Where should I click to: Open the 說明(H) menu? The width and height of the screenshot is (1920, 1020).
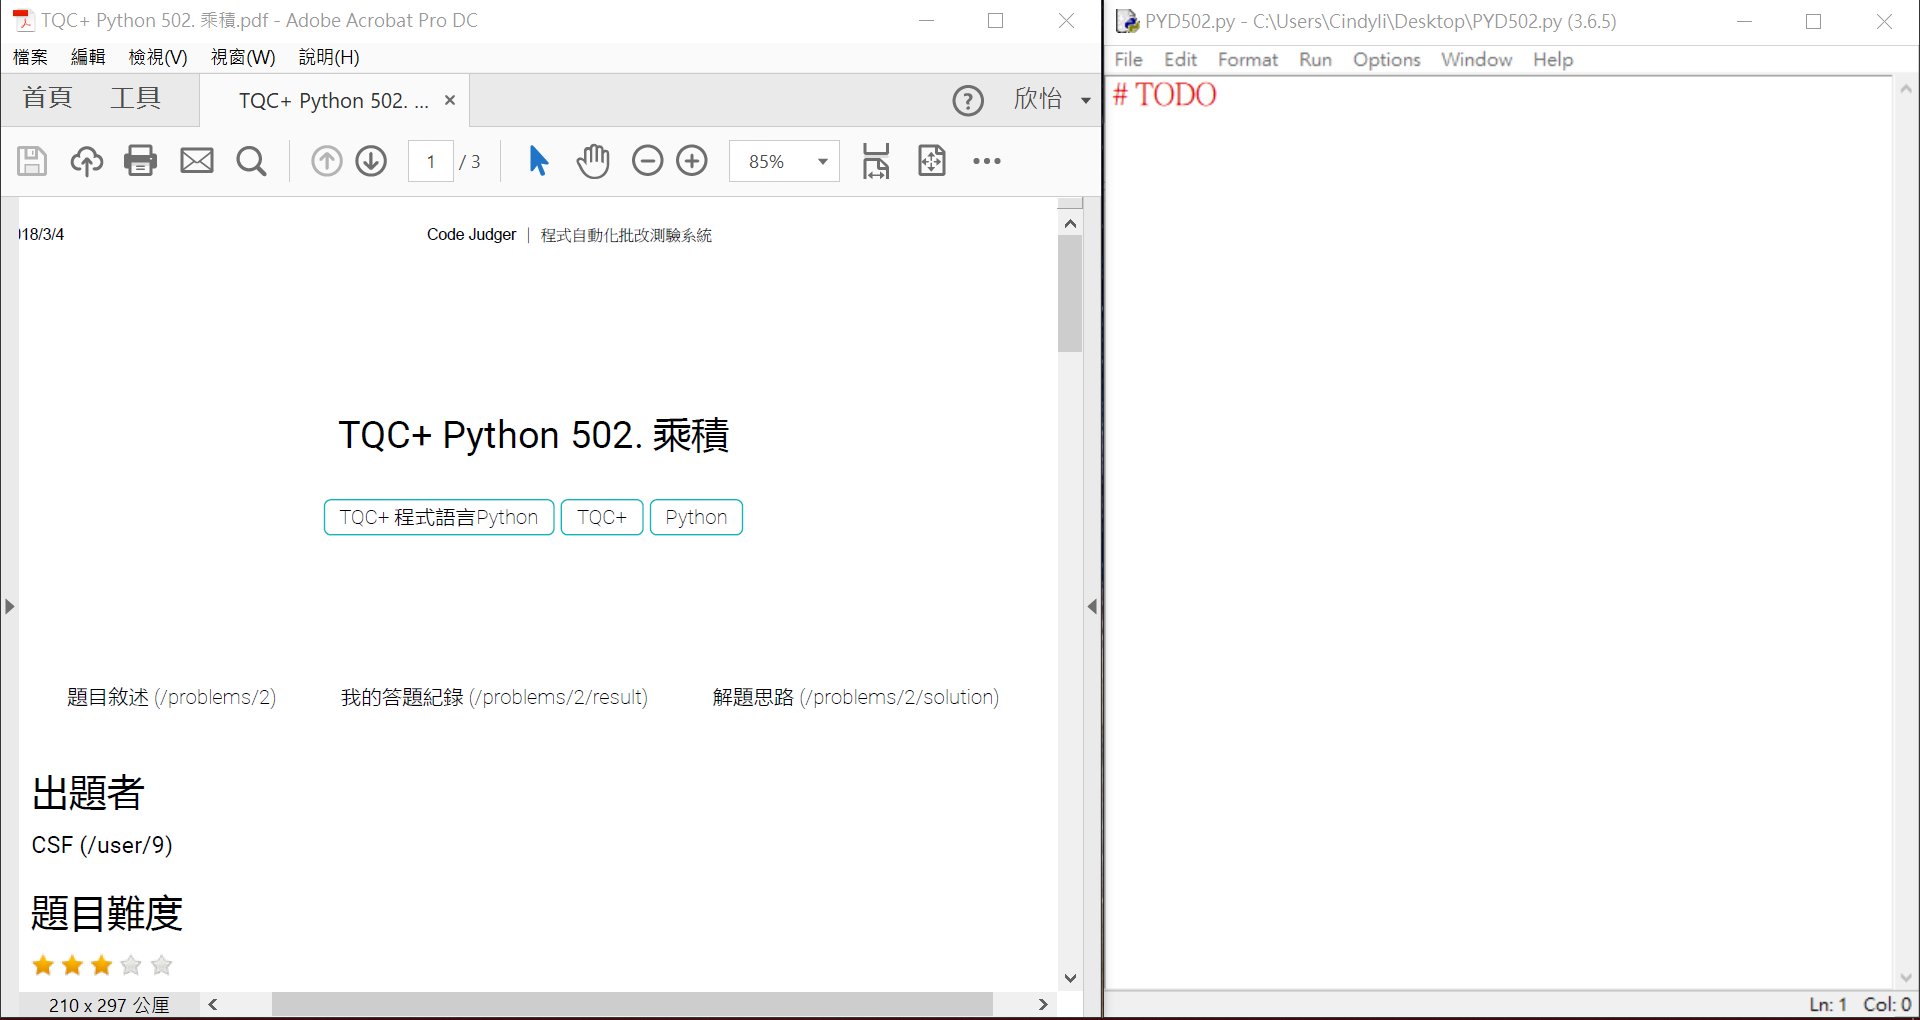click(x=329, y=57)
